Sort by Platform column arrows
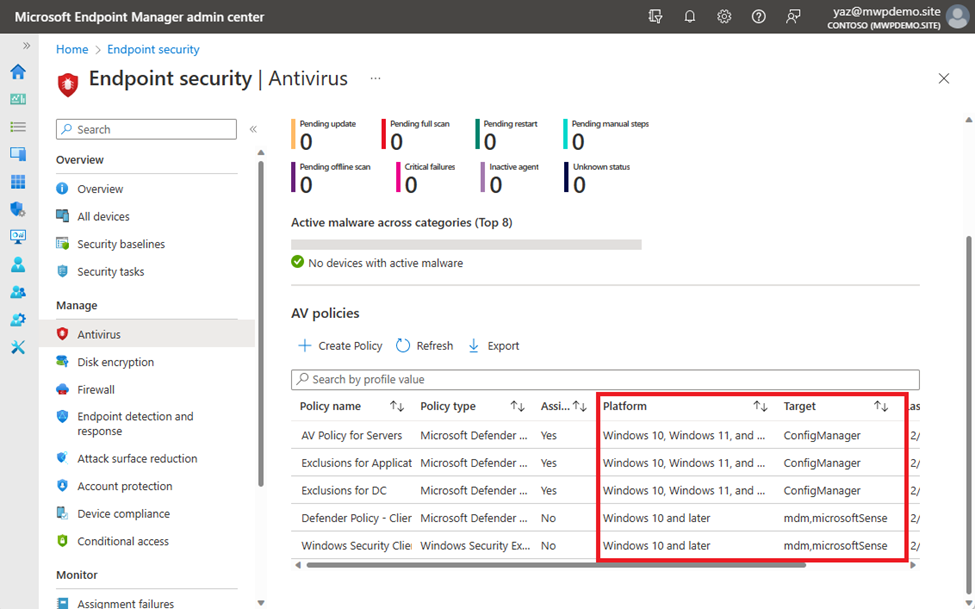The height and width of the screenshot is (609, 975). [x=760, y=406]
